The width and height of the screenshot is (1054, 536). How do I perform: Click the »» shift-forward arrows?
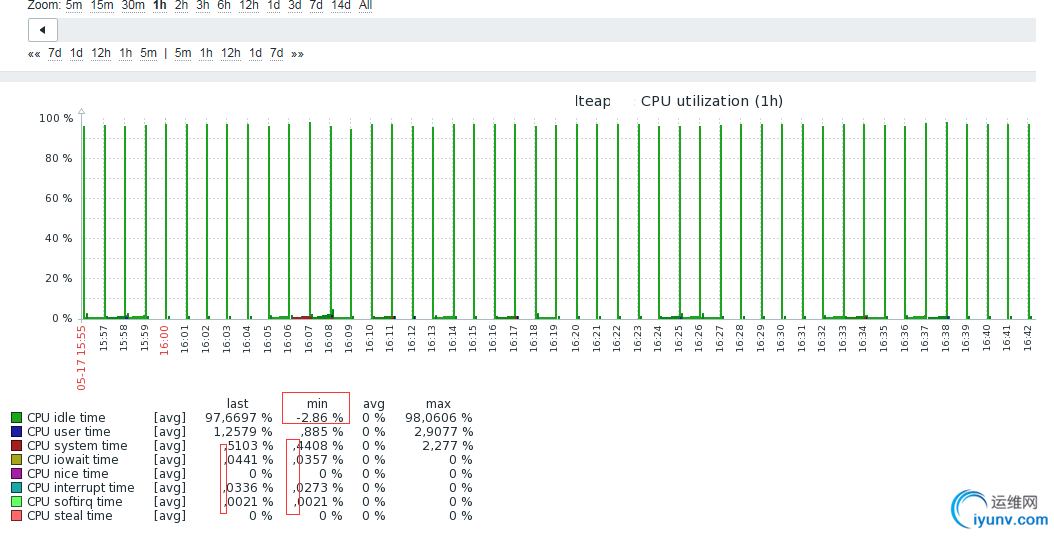(x=297, y=54)
